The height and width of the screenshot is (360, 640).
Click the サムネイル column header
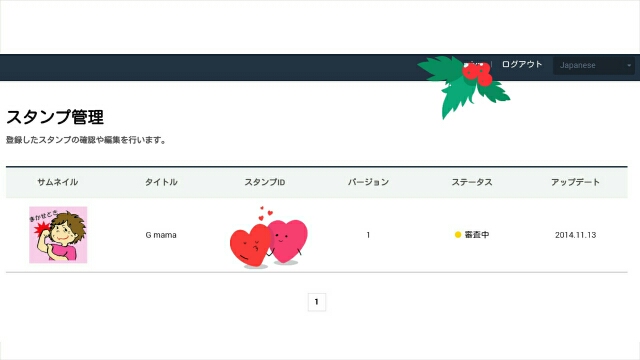click(58, 182)
